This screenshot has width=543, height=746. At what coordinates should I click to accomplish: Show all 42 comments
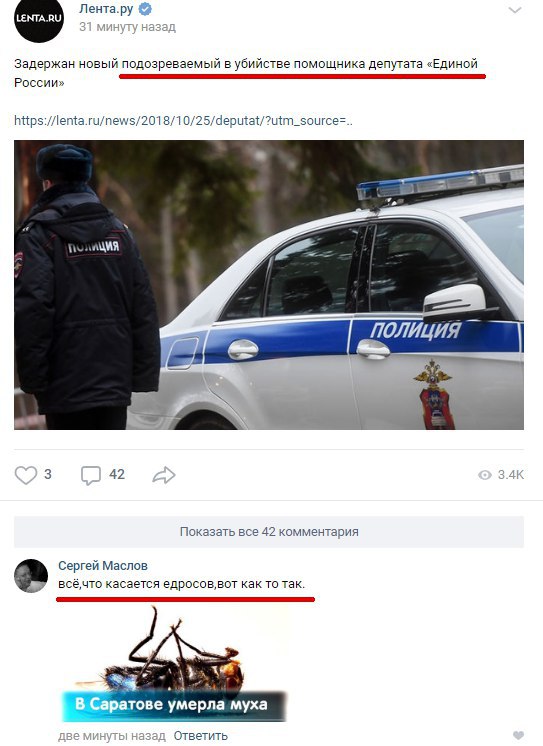click(x=269, y=531)
